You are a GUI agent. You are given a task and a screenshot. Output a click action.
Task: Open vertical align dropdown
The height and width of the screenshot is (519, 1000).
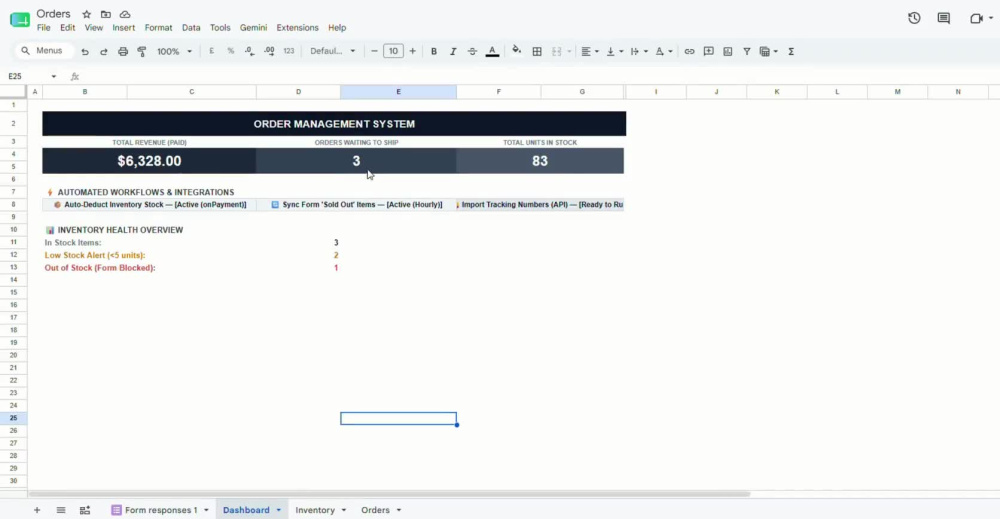[614, 51]
